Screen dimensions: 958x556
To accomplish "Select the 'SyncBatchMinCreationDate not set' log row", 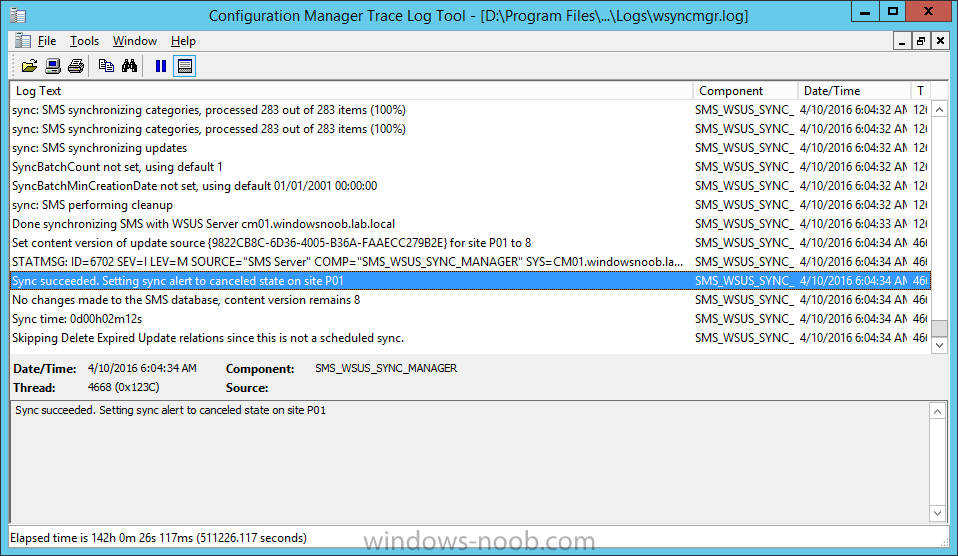I will pyautogui.click(x=470, y=186).
